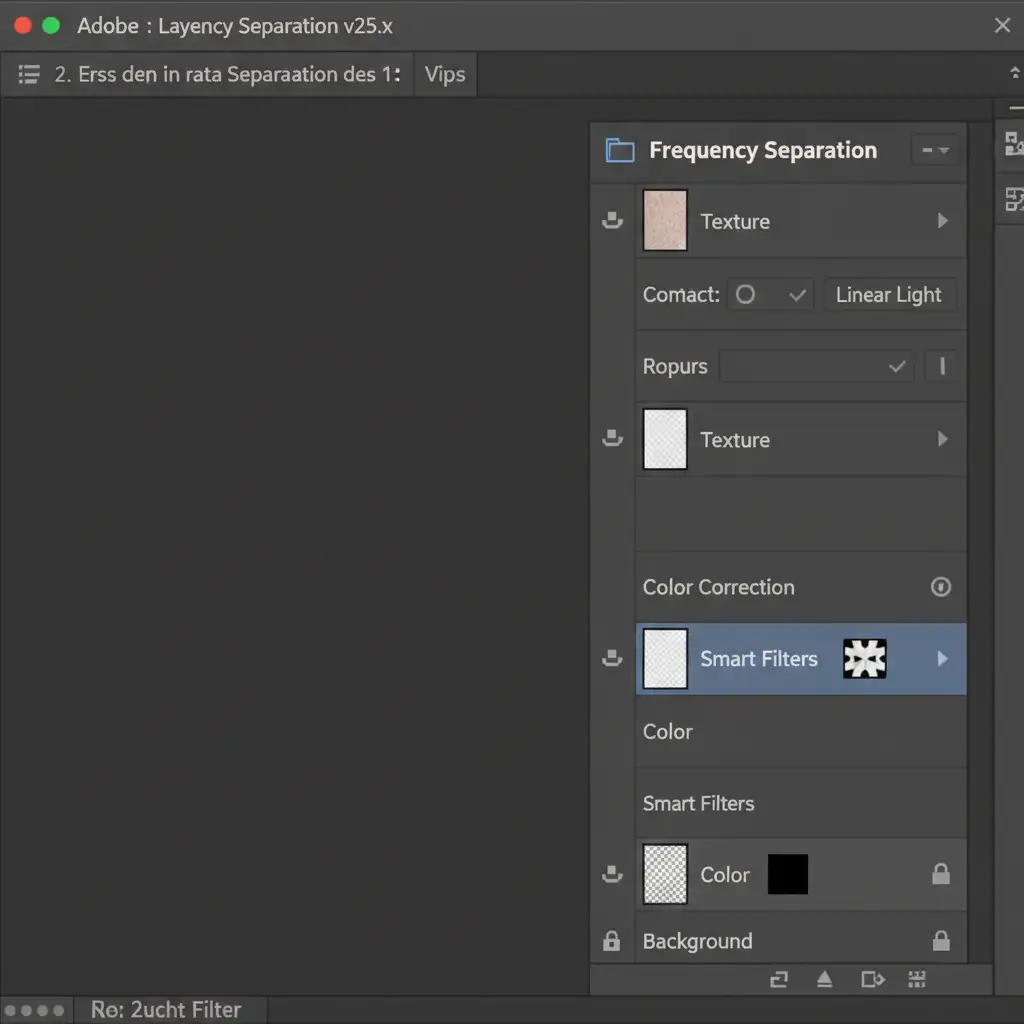
Task: Click the export arrow icon in panel footer
Action: (872, 980)
